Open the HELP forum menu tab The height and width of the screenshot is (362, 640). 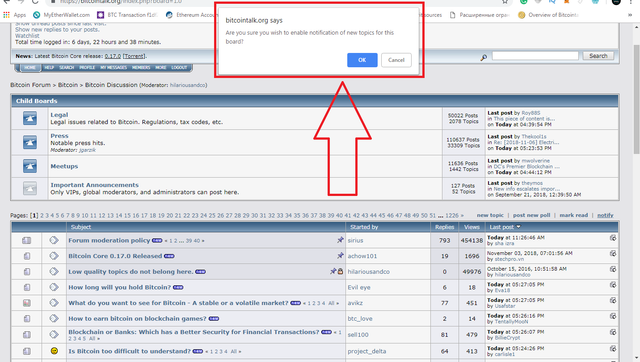pos(49,67)
